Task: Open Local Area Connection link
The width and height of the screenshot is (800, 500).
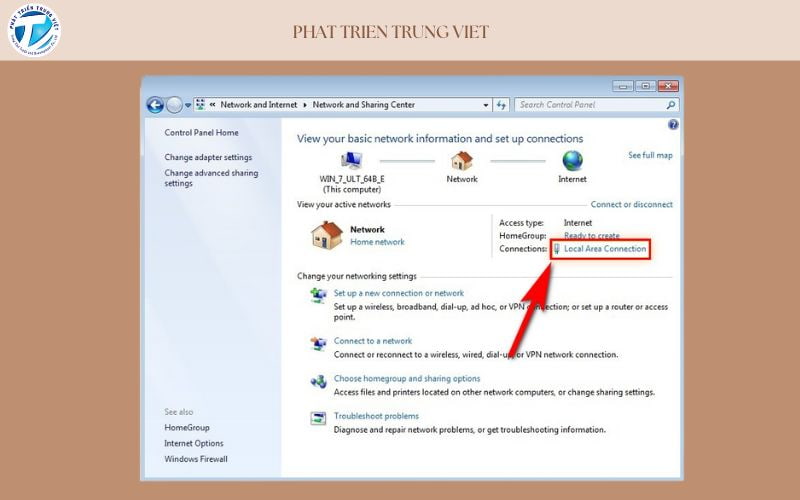Action: pyautogui.click(x=605, y=248)
